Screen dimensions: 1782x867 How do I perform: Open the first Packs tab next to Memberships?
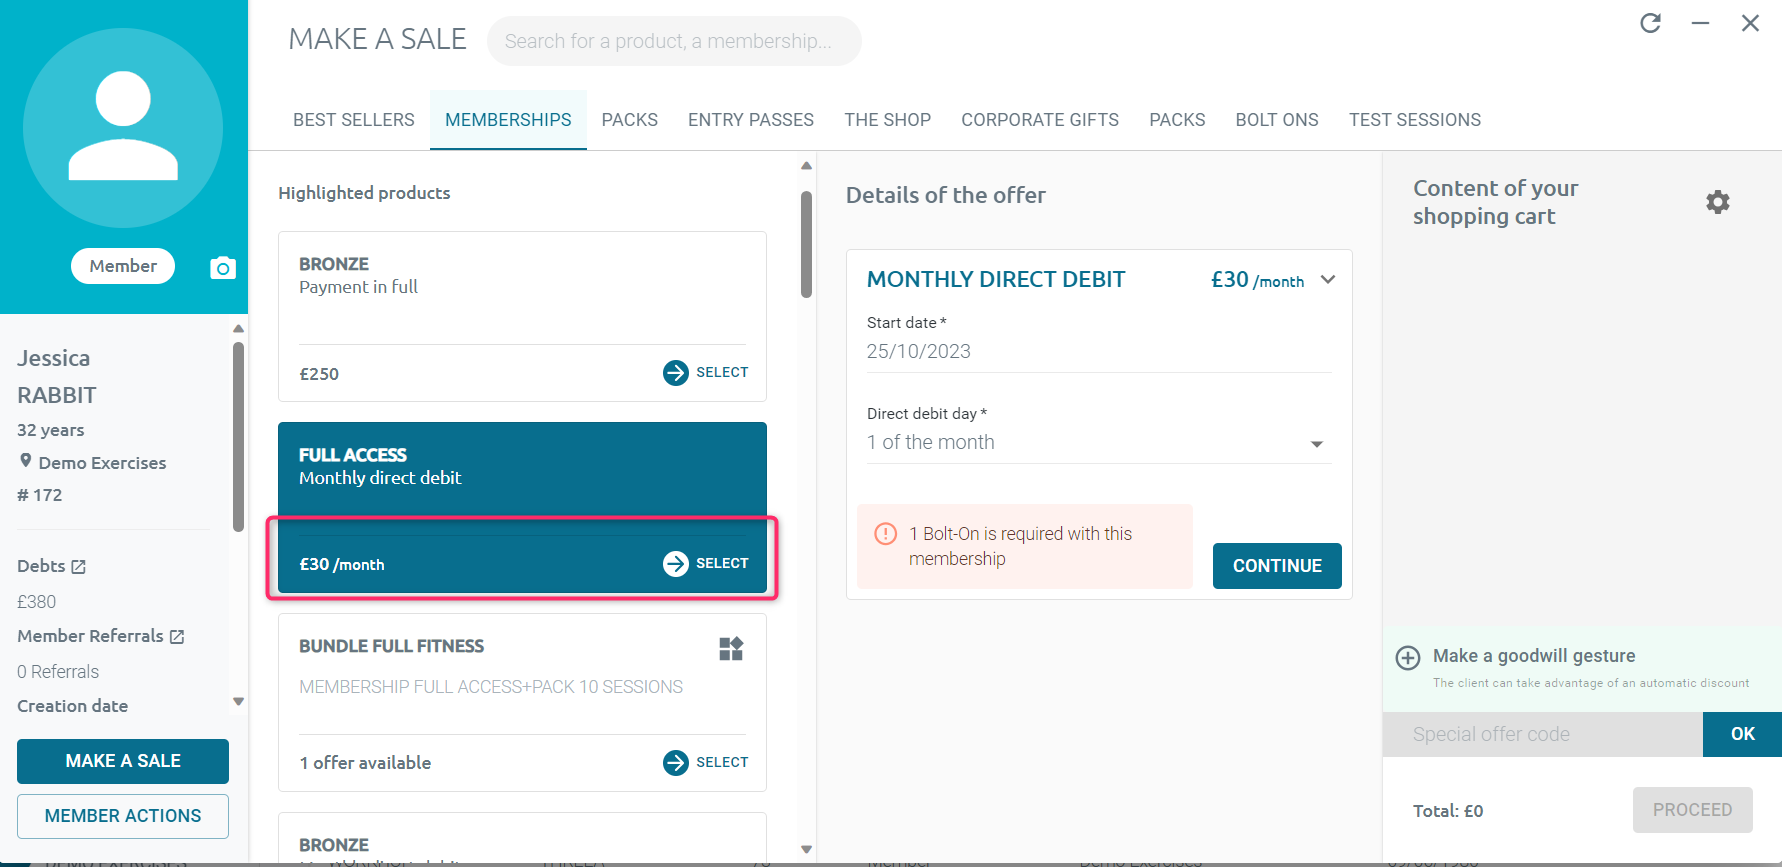(630, 120)
